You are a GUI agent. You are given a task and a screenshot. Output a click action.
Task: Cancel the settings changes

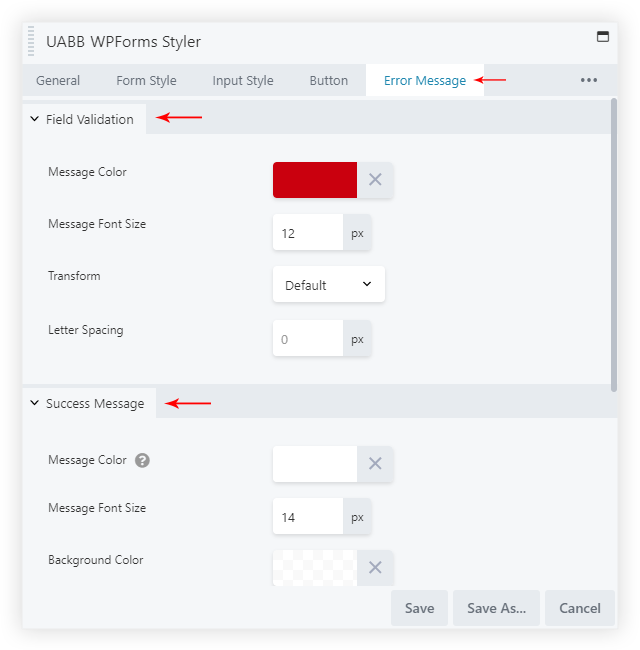coord(580,608)
